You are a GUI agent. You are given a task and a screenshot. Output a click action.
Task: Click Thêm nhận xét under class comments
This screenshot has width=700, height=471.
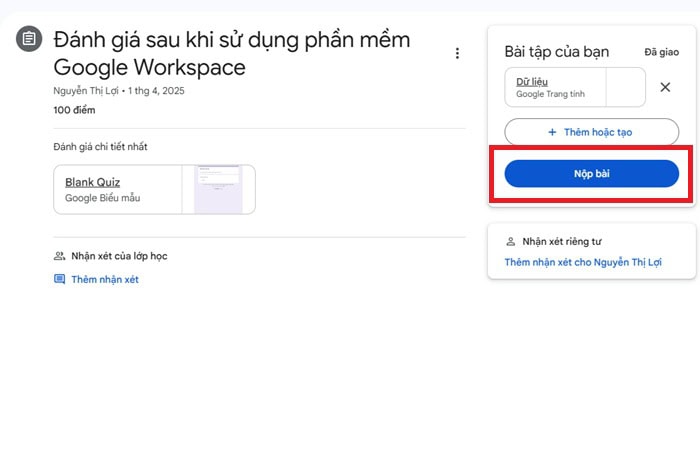(104, 280)
